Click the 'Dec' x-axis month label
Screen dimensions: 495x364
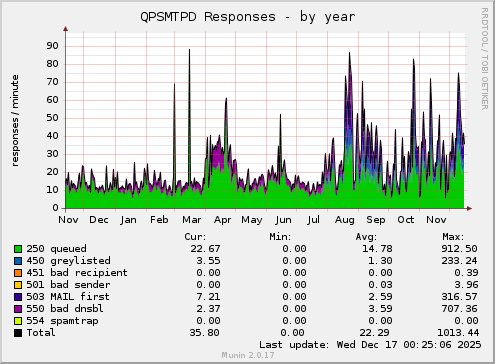coord(99,220)
